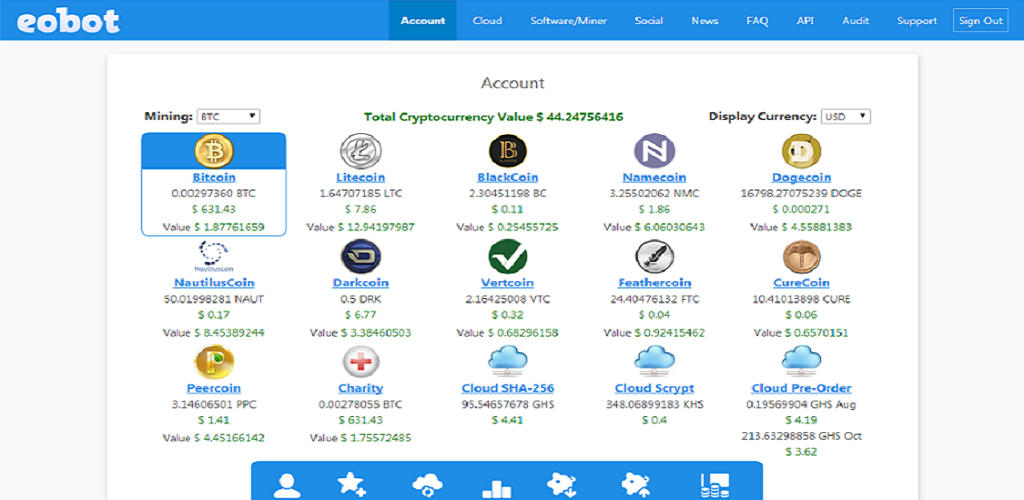The image size is (1024, 500).
Task: Go to the Cloud menu item
Action: [487, 20]
